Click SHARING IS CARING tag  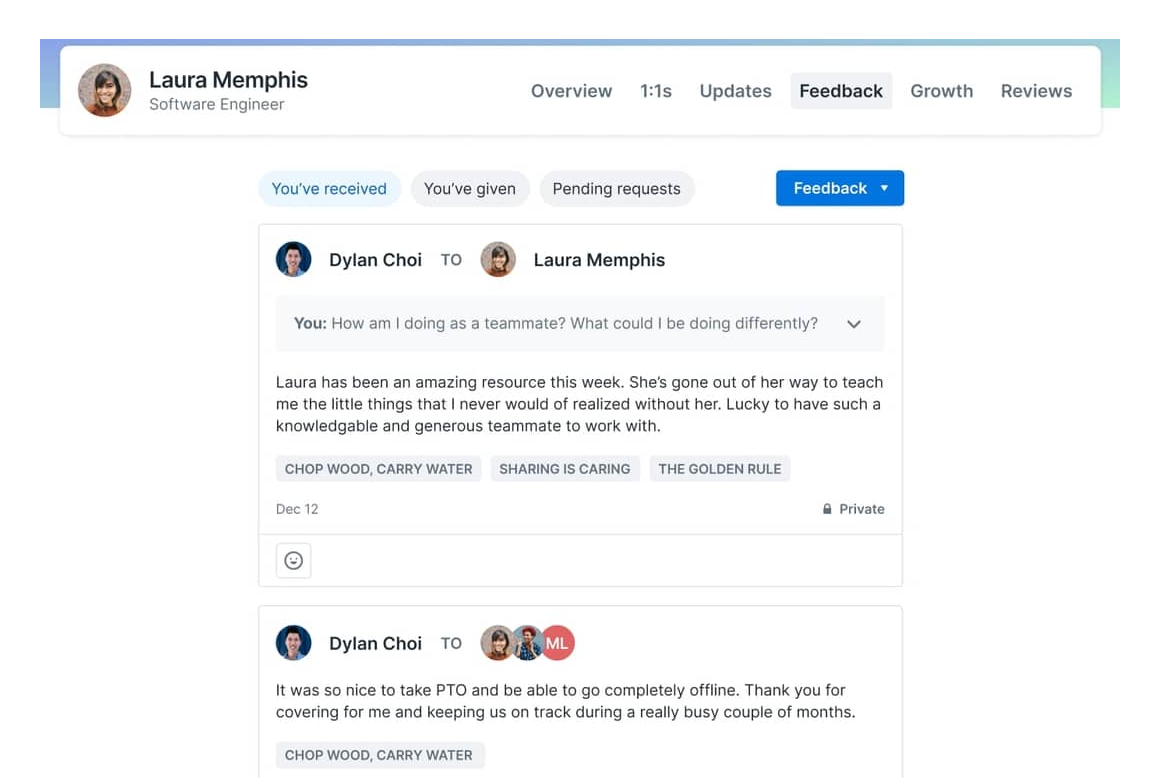(564, 469)
